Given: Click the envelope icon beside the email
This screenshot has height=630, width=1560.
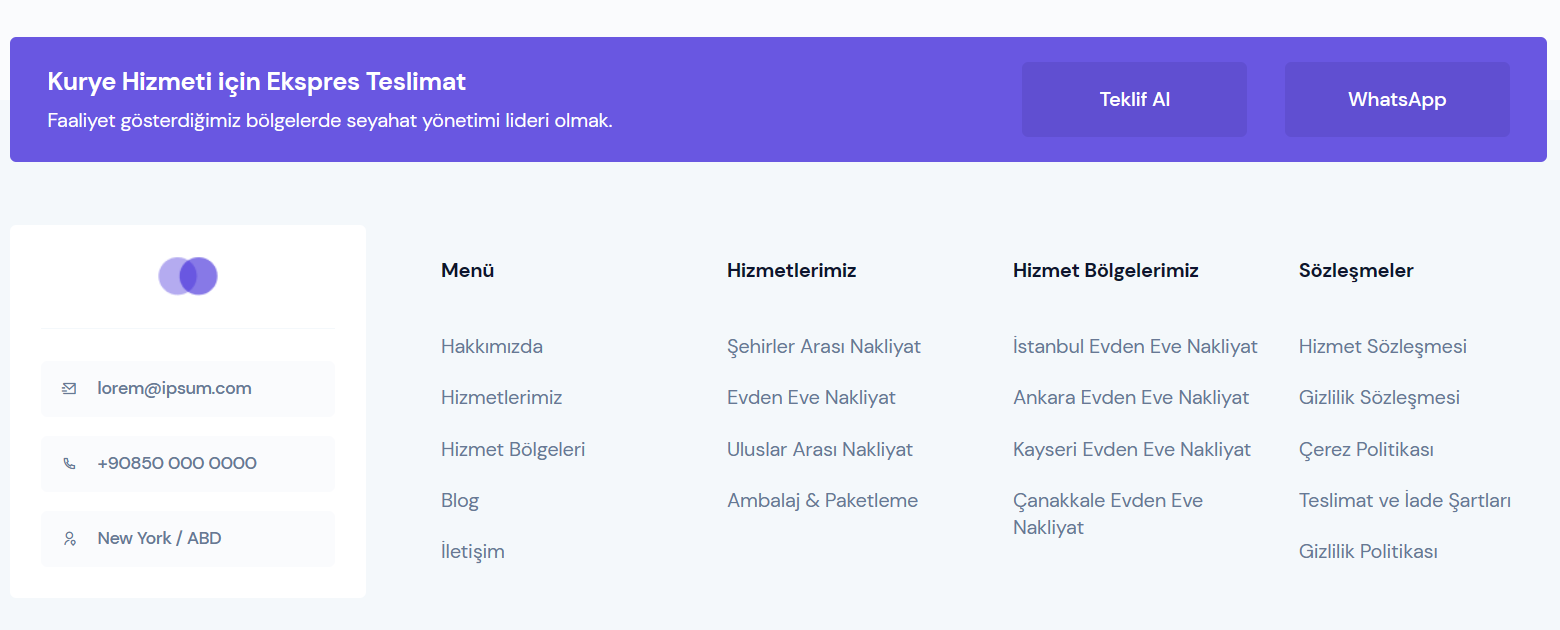Looking at the screenshot, I should click(x=69, y=388).
